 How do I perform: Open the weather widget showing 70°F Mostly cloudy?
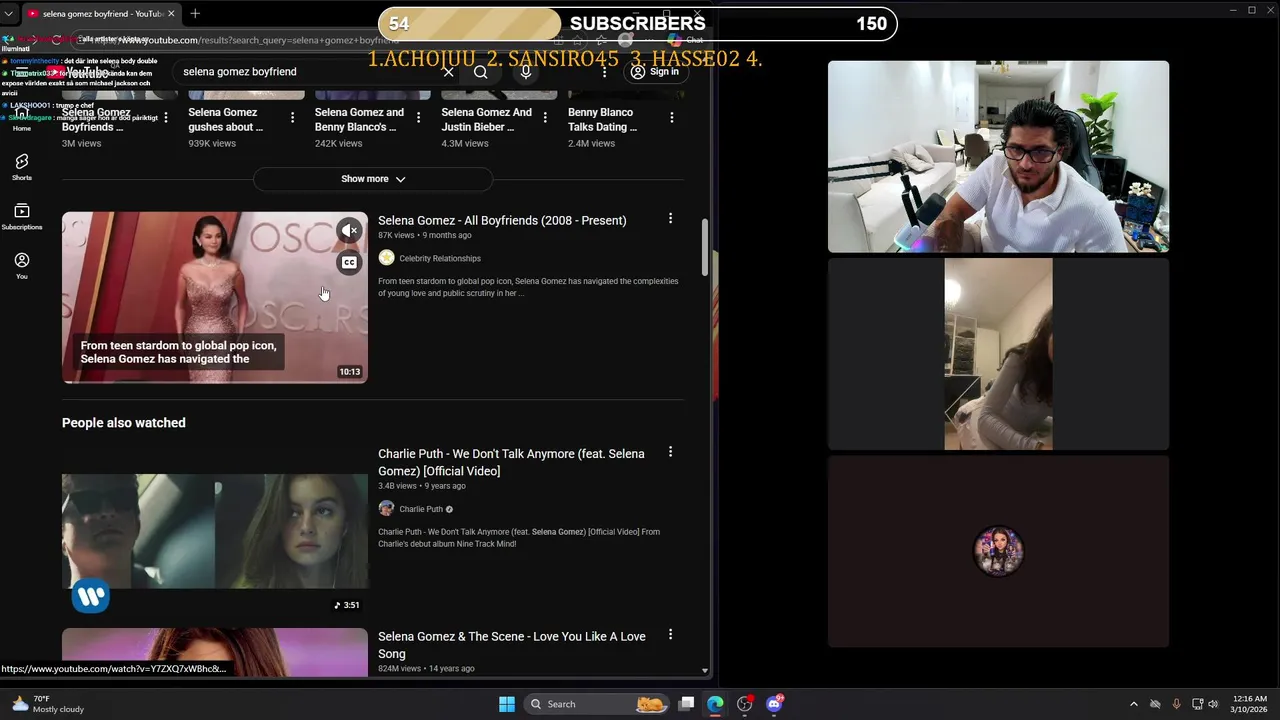point(48,704)
